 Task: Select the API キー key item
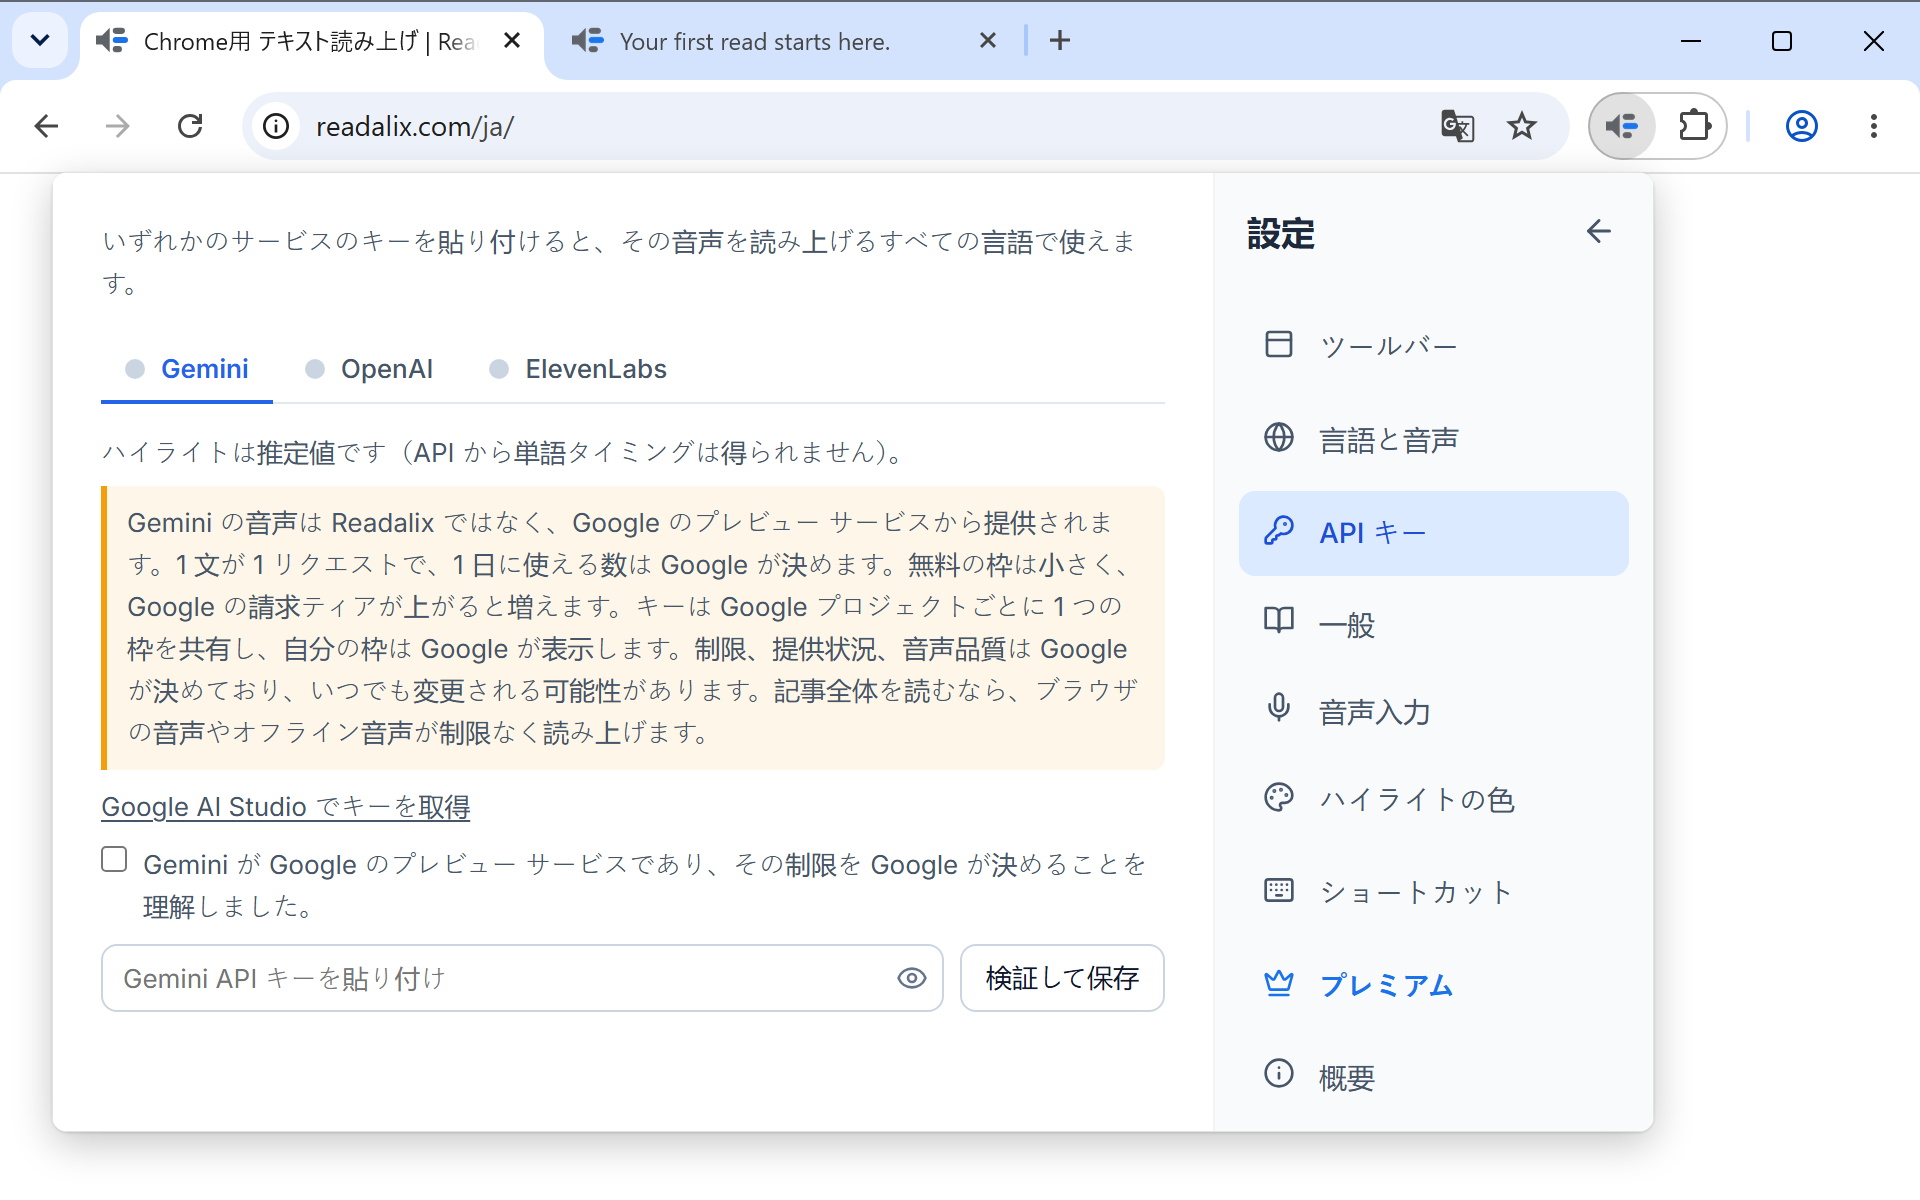click(1433, 533)
